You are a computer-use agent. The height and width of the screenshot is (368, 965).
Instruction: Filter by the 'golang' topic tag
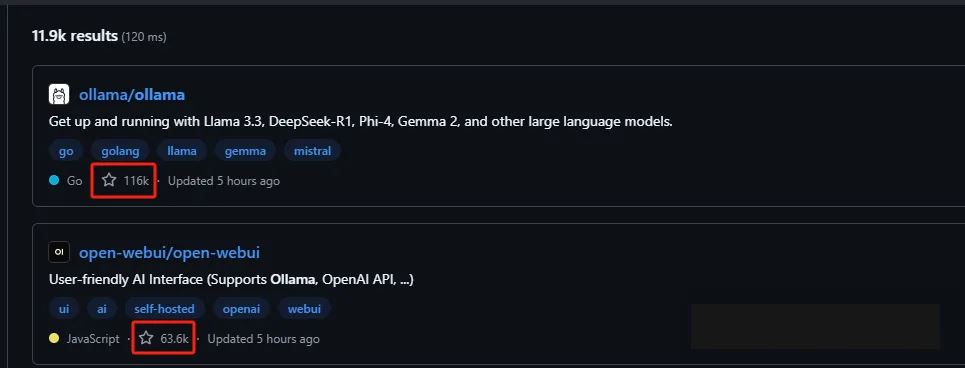pos(121,151)
